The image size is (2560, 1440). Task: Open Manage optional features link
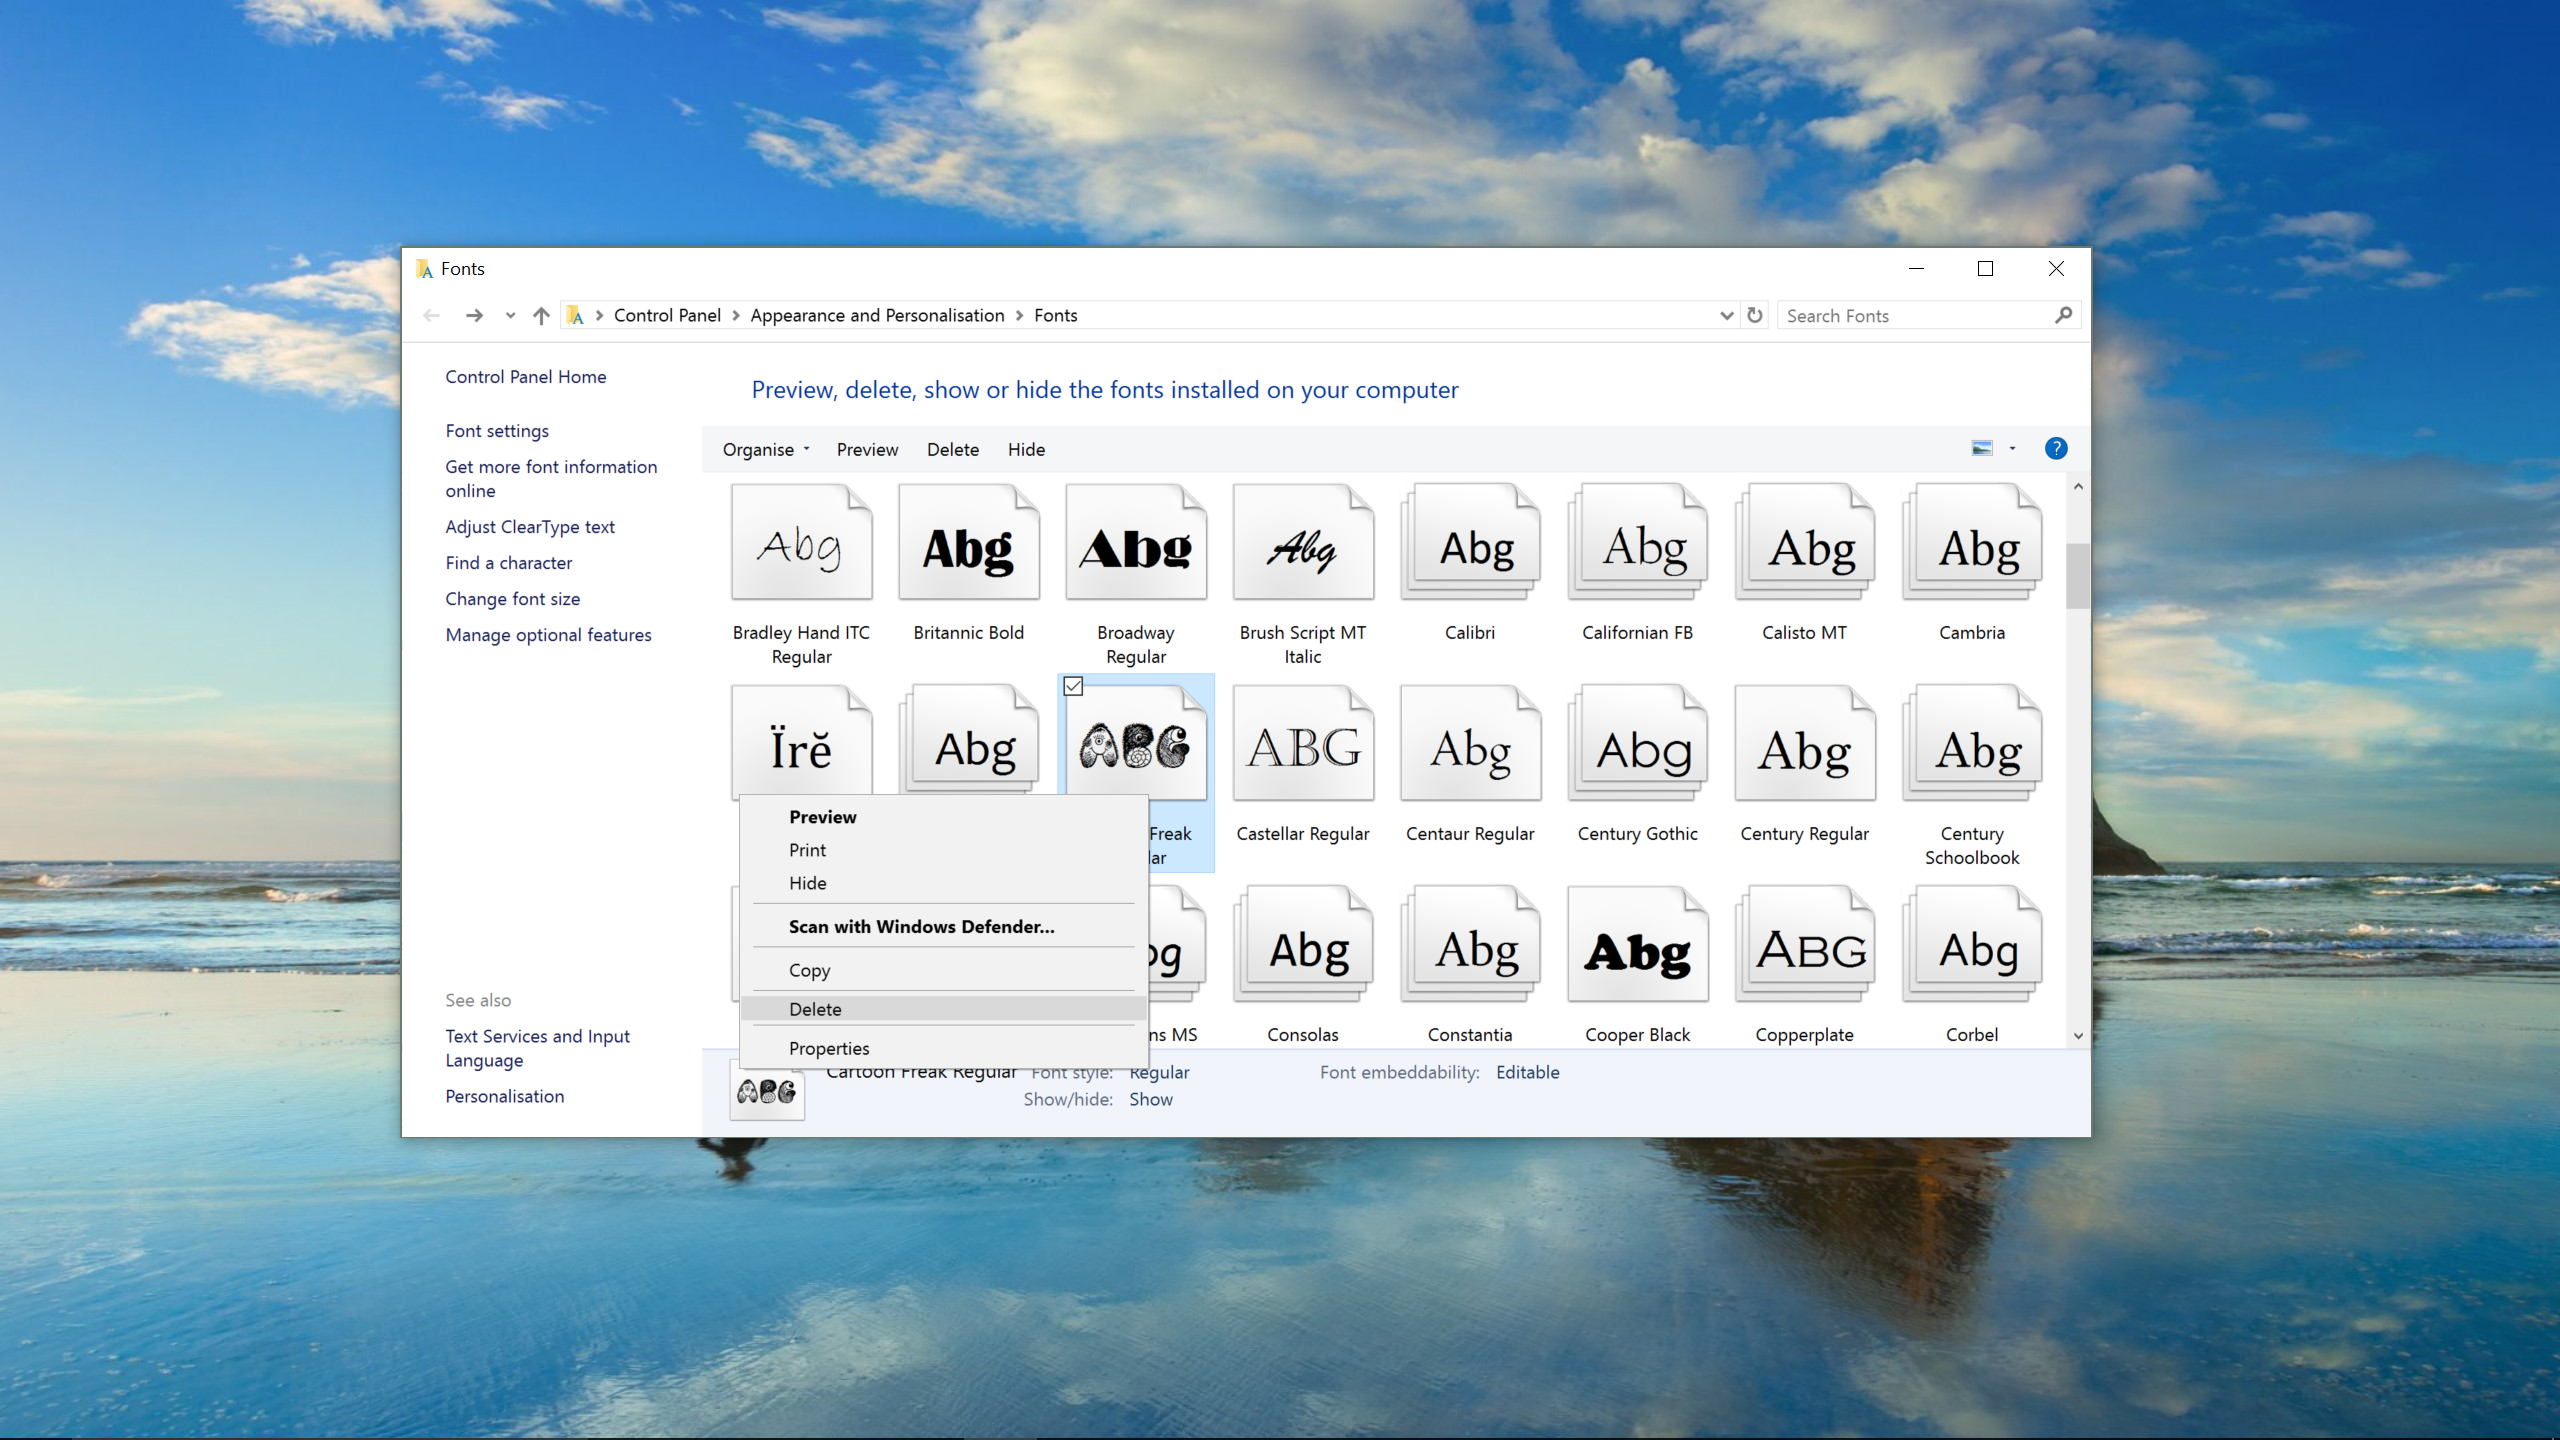click(x=548, y=635)
